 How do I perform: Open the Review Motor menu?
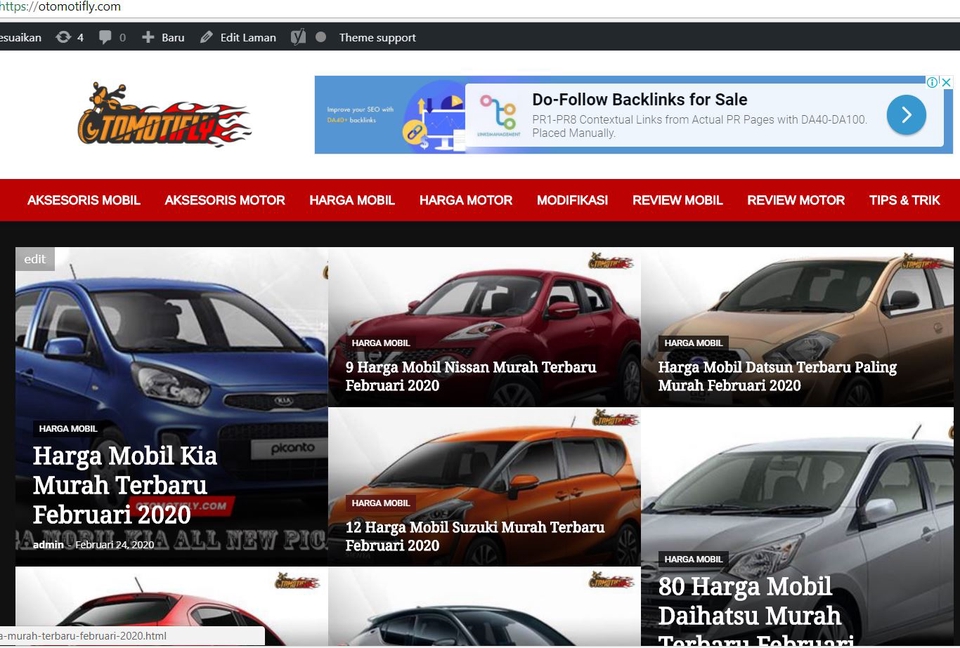click(x=796, y=200)
